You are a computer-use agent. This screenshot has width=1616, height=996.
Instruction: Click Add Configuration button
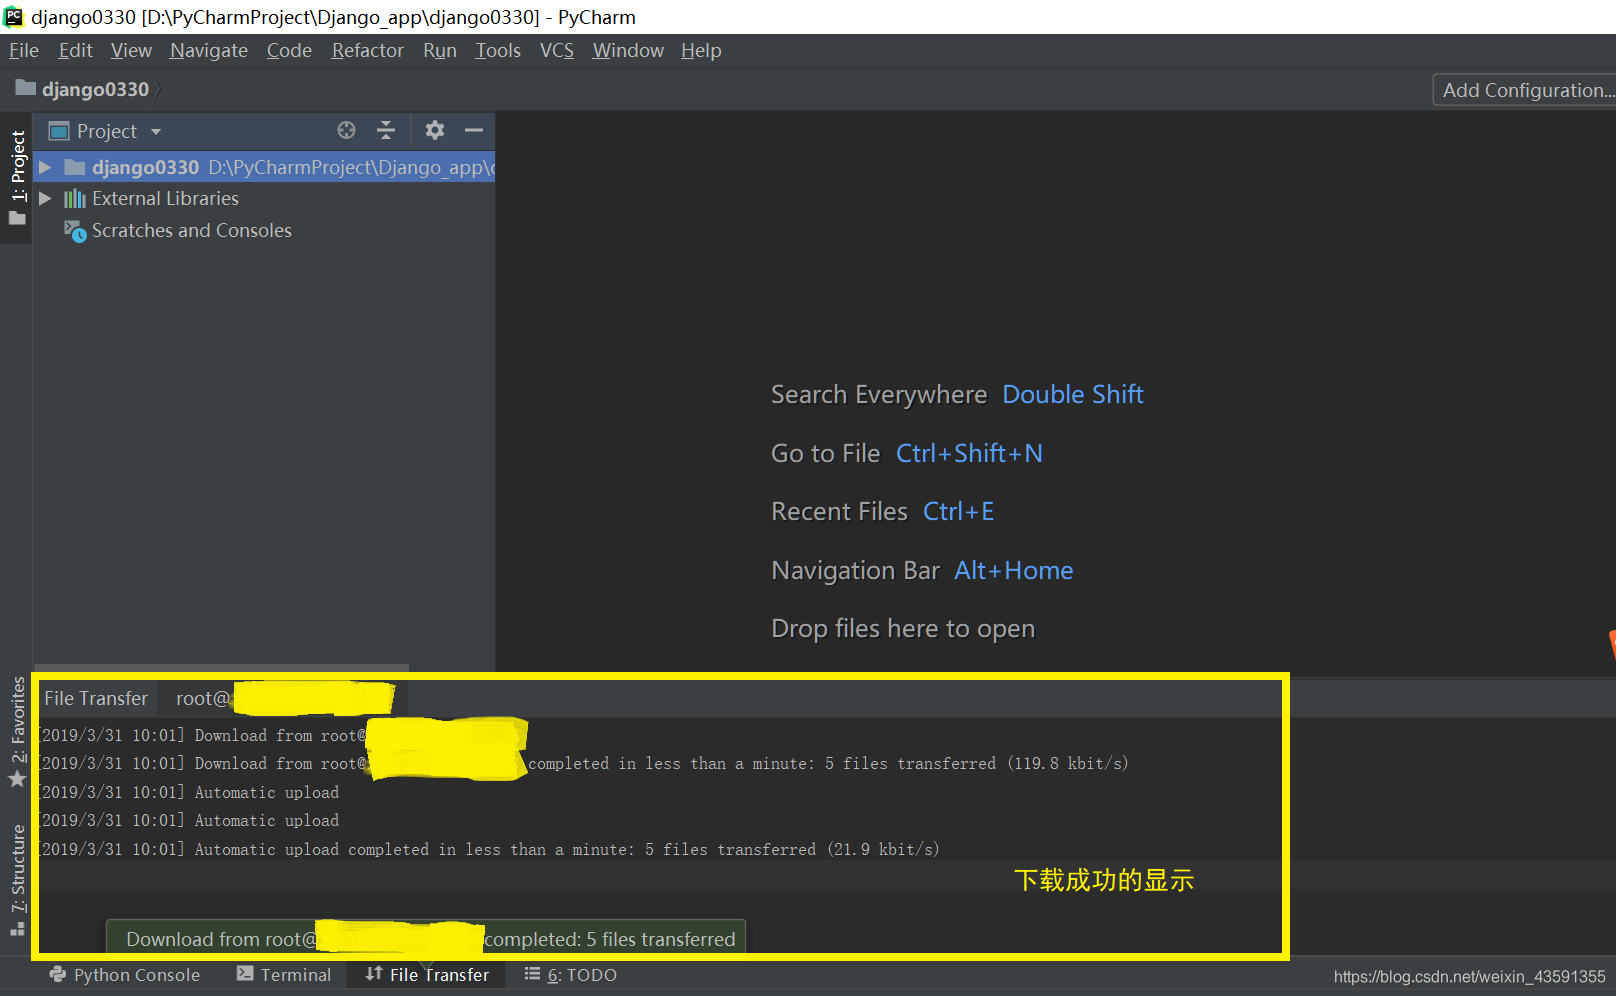click(1525, 90)
